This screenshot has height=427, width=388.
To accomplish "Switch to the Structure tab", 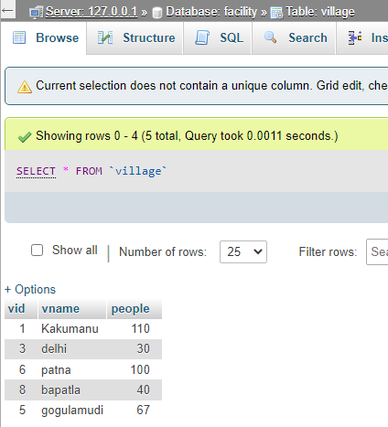I will (x=135, y=38).
